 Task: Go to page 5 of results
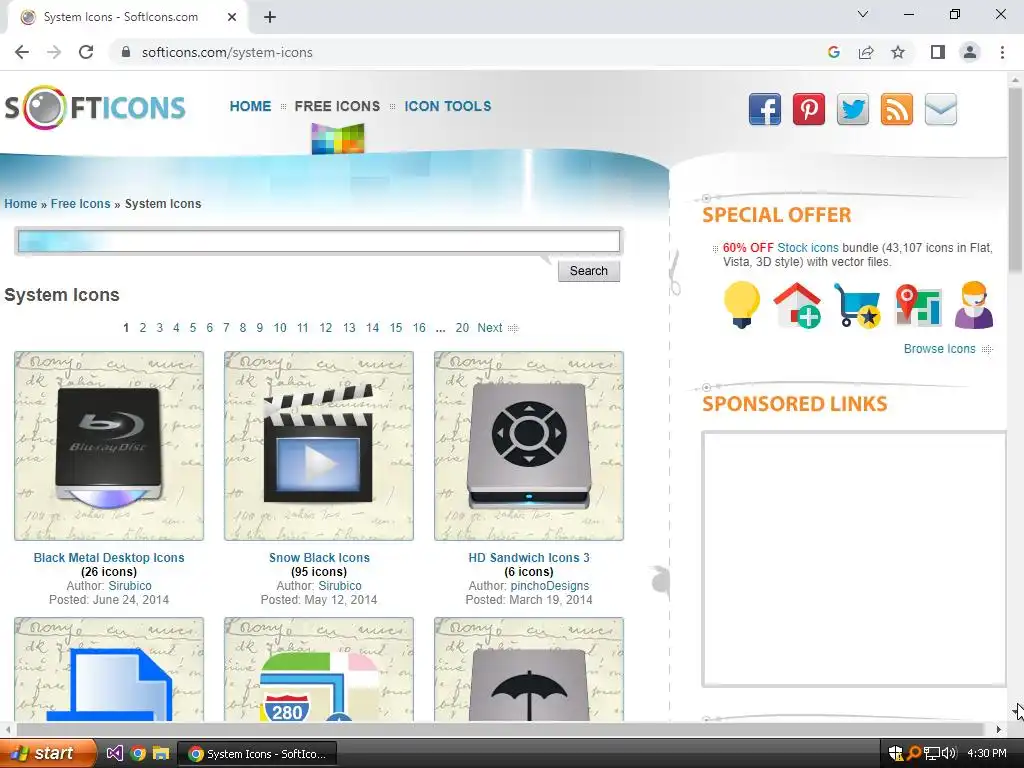coord(193,328)
